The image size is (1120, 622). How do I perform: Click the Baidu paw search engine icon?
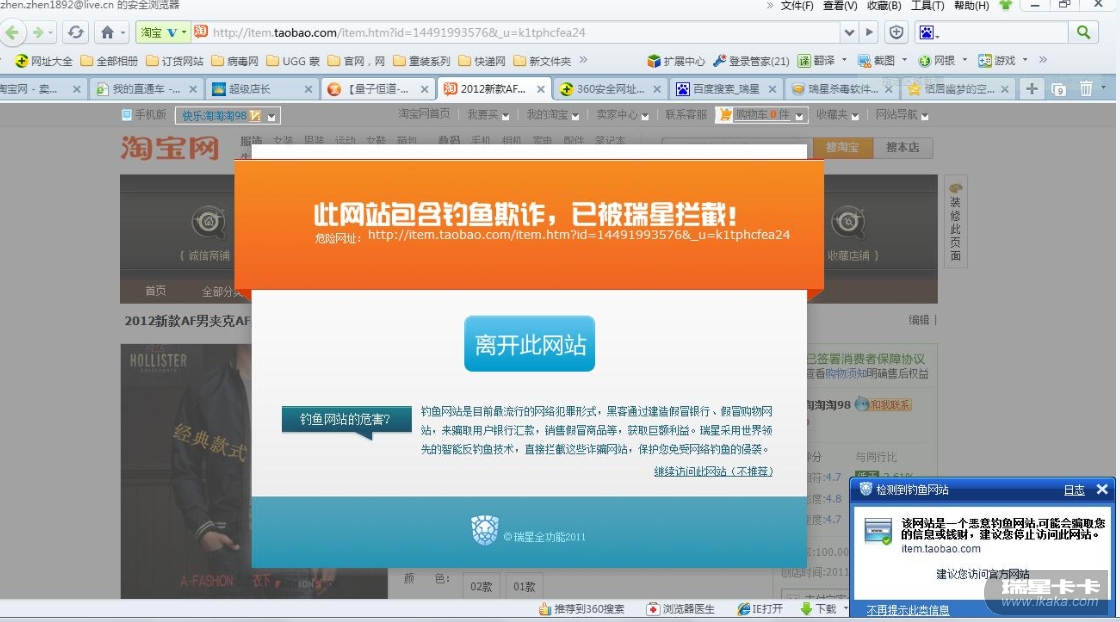pos(926,32)
